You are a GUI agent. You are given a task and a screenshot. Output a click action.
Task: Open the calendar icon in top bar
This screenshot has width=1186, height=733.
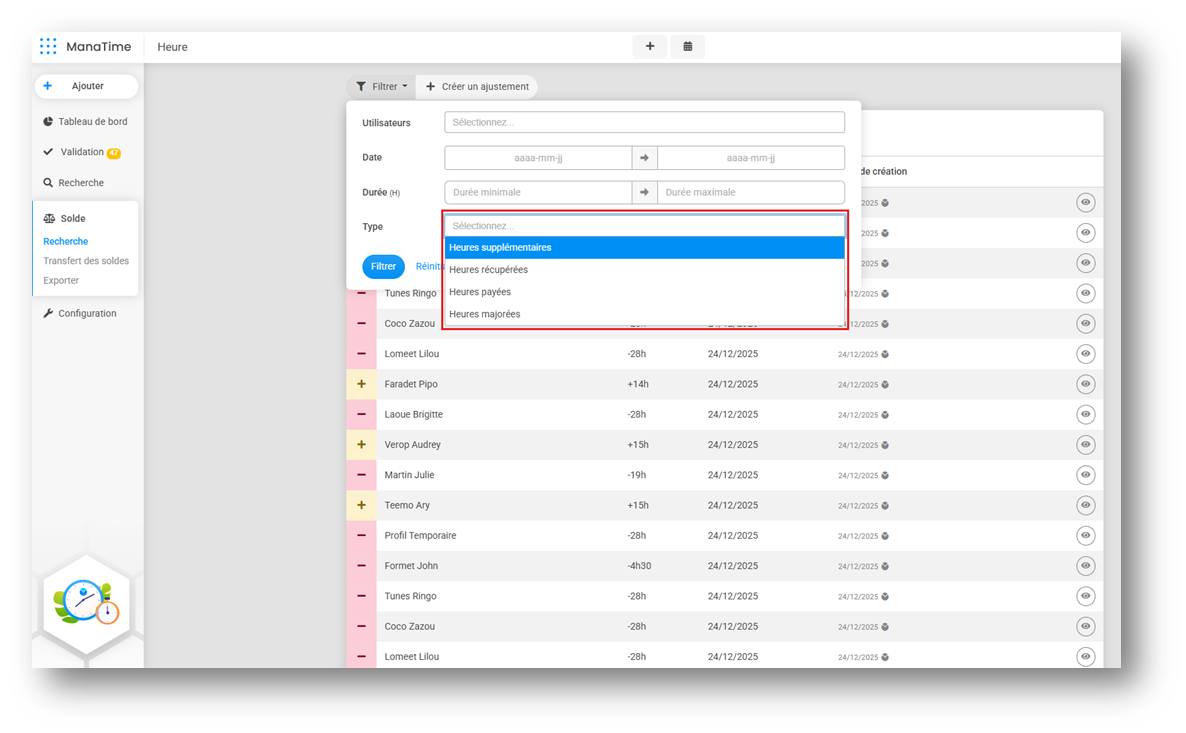tap(688, 46)
